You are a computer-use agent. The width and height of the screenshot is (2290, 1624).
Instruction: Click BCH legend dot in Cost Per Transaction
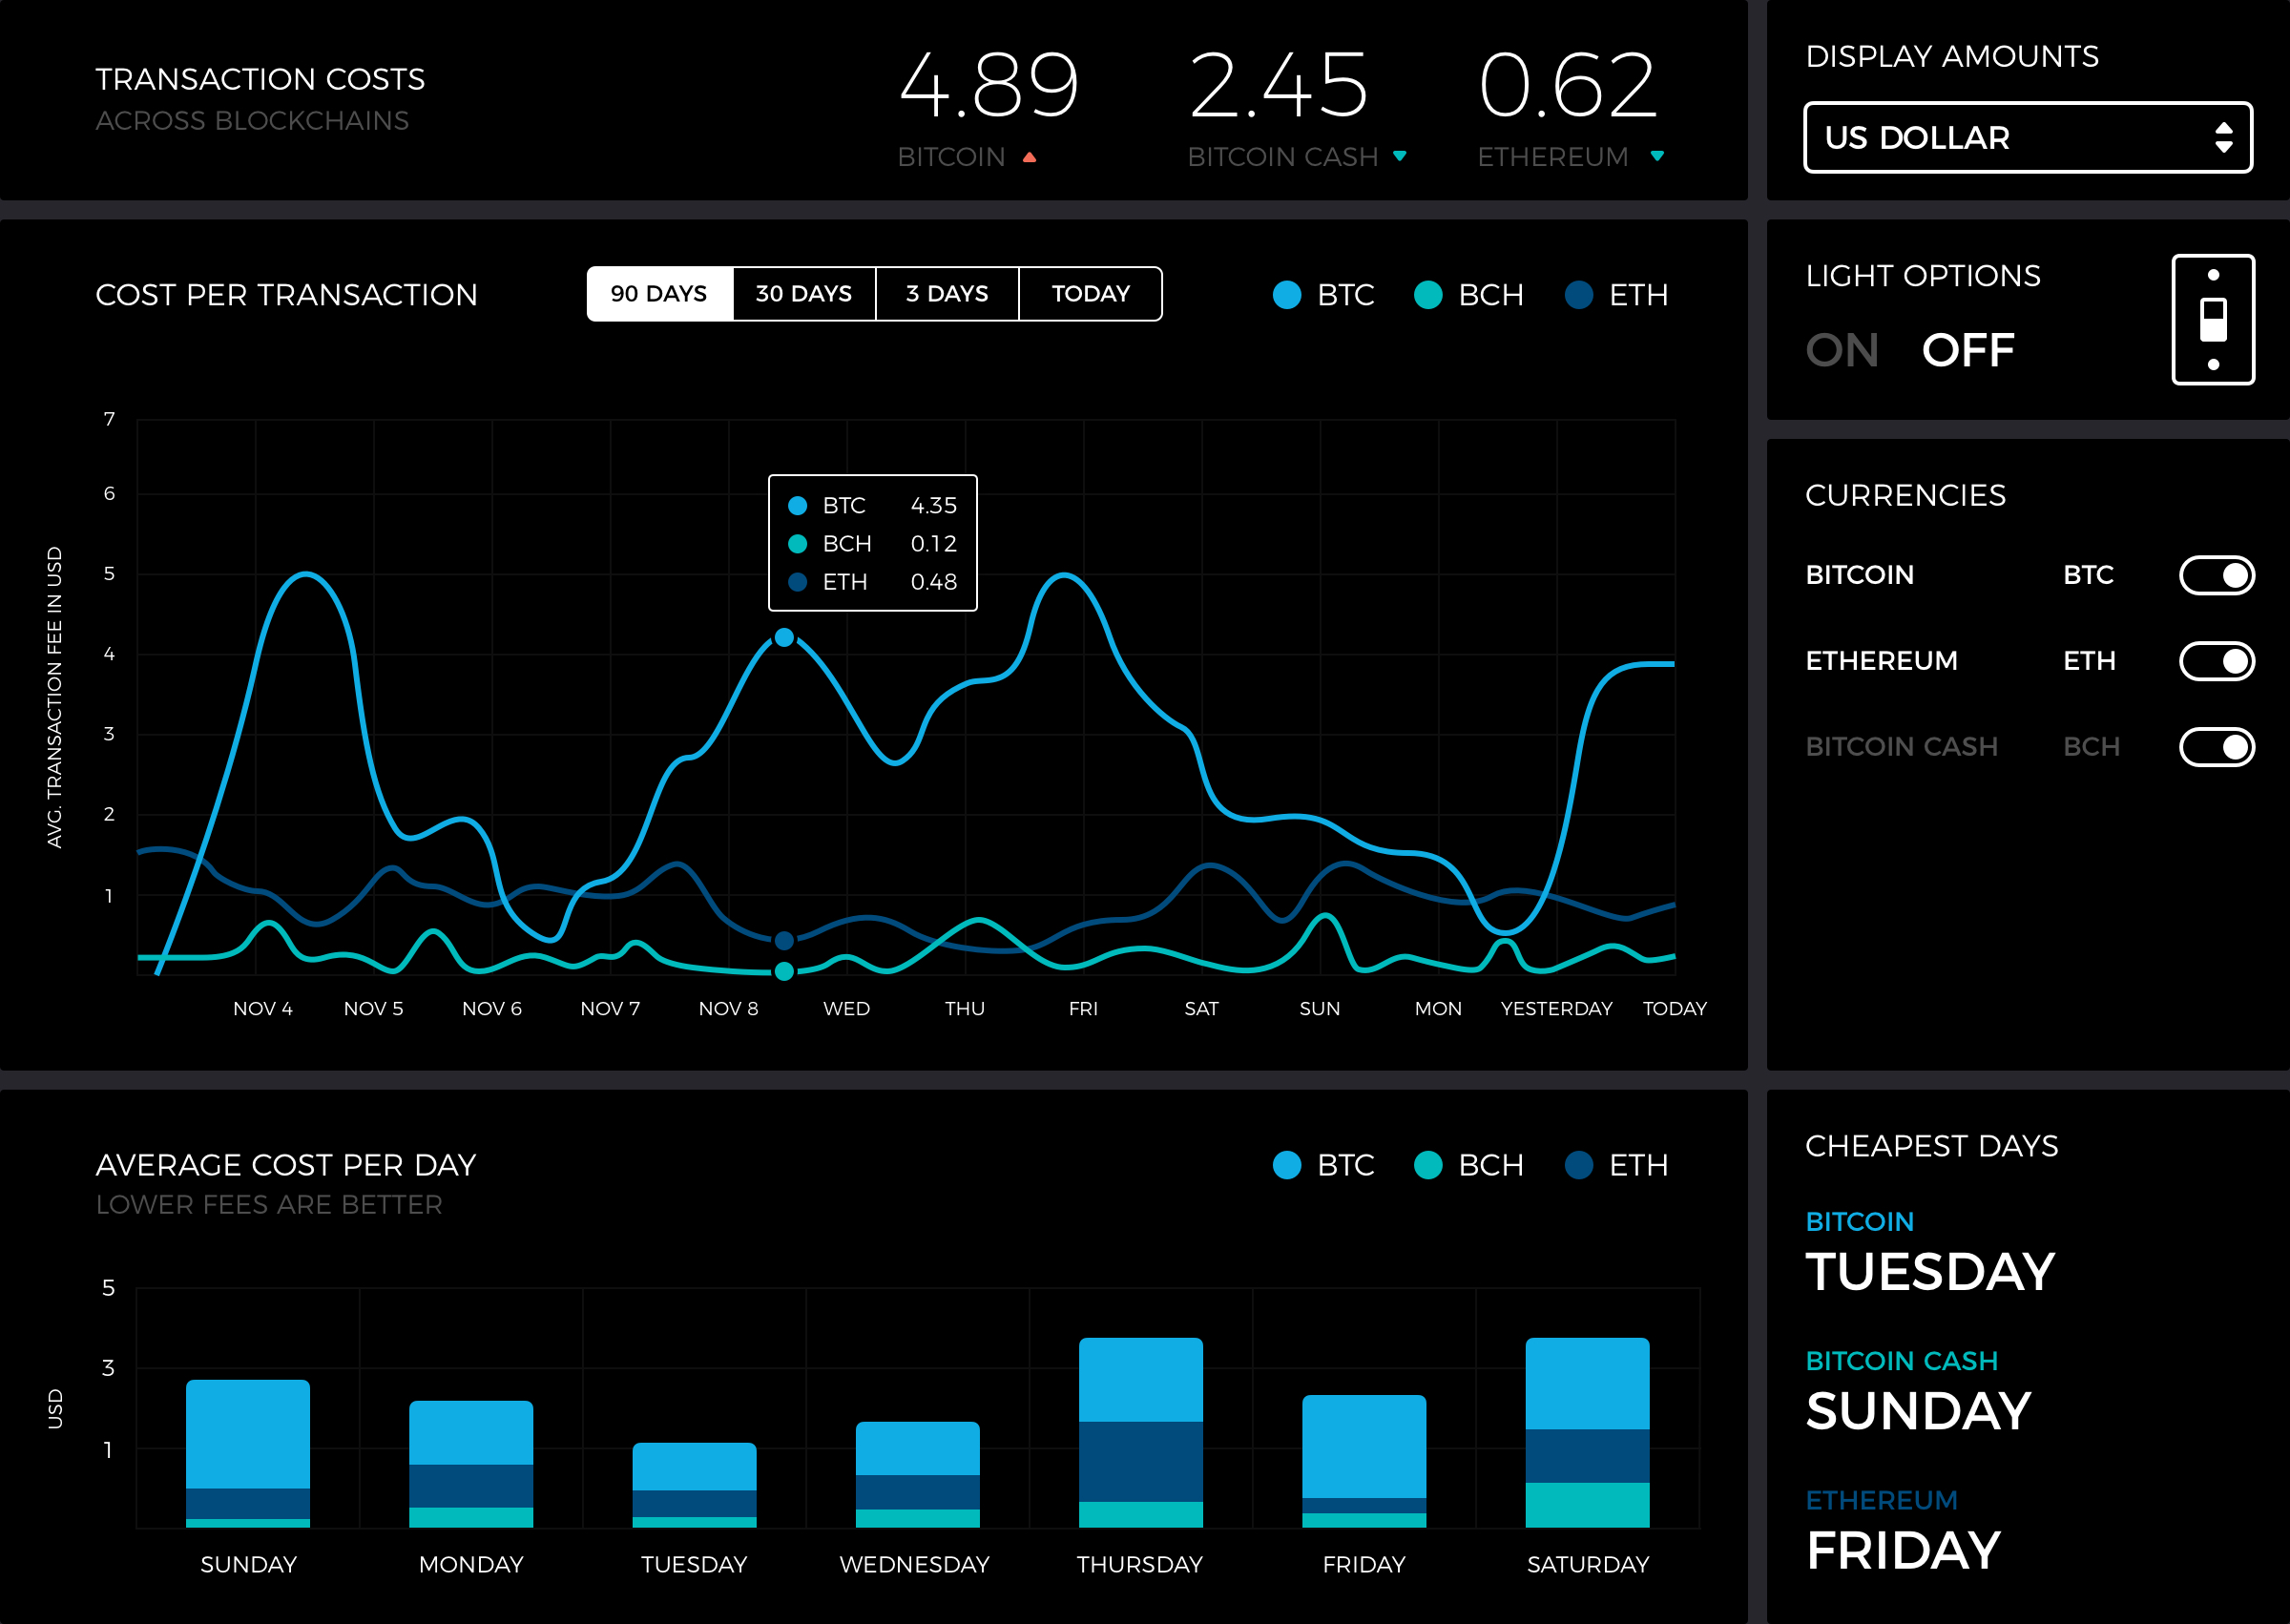point(1427,295)
